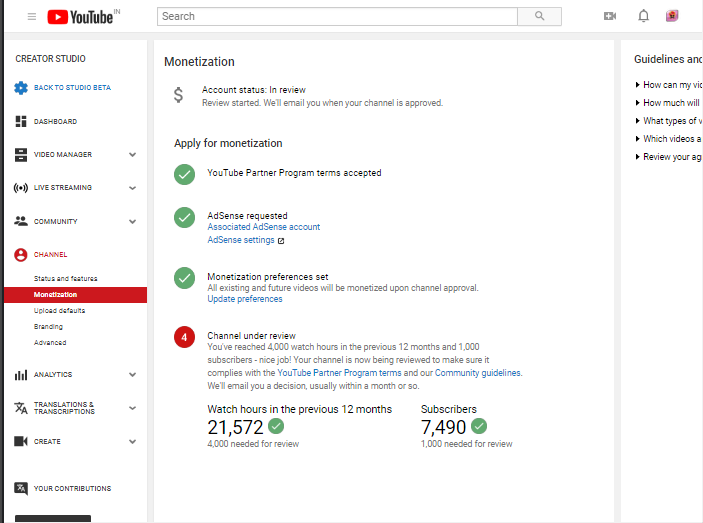Screen dimensions: 703x523
Task: Open Branding under Channel
Action: coord(48,327)
